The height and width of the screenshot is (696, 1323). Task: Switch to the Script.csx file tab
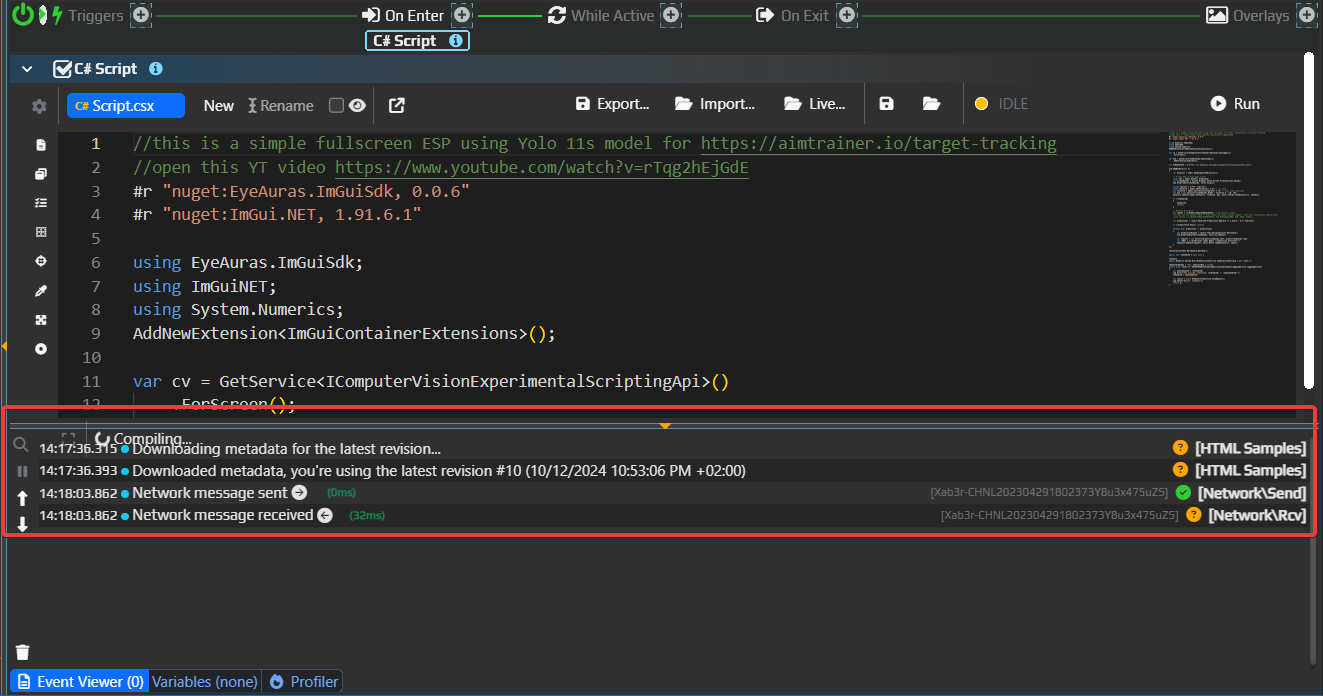tap(126, 106)
